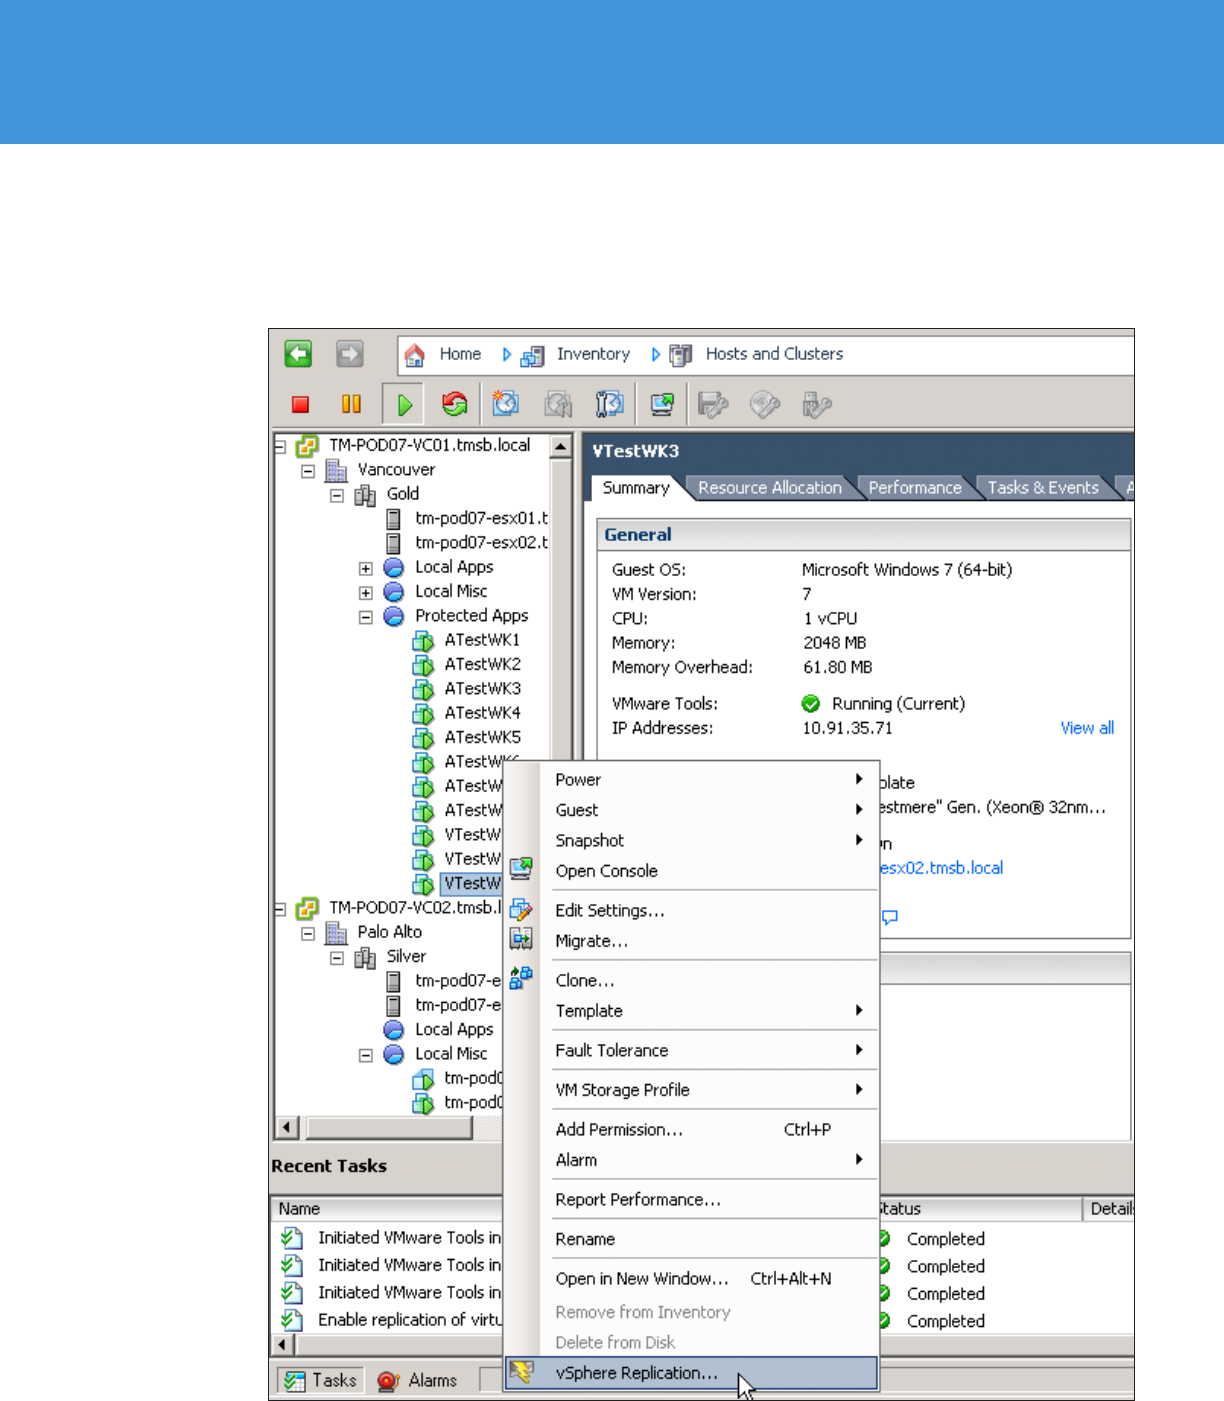Image resolution: width=1224 pixels, height=1401 pixels.
Task: Click the Reset virtual machine toolbar icon
Action: click(x=455, y=404)
